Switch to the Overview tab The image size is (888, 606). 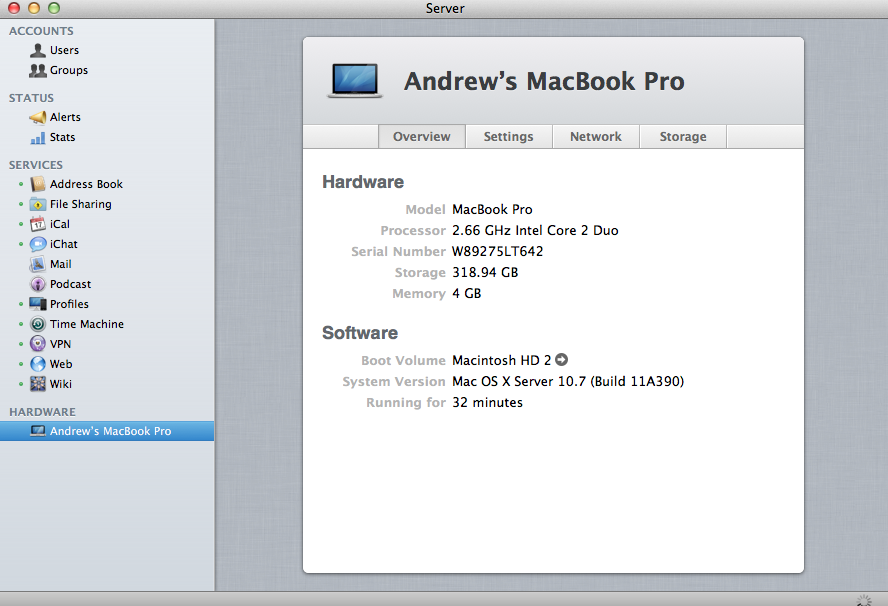(x=422, y=136)
